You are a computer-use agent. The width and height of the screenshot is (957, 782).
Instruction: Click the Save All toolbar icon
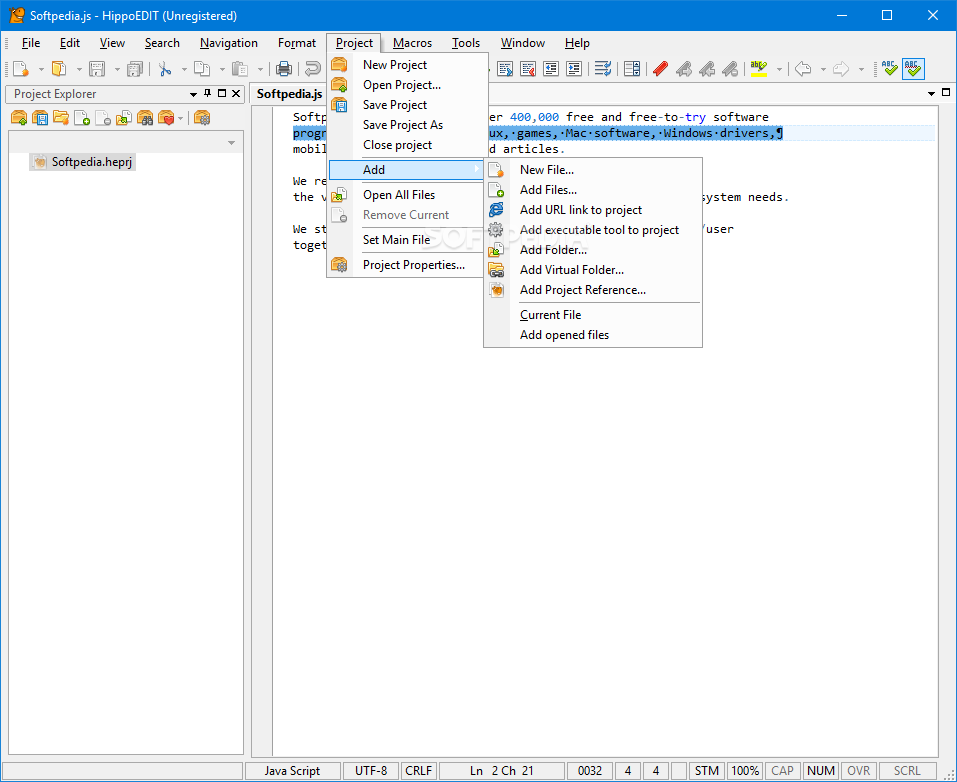point(134,68)
